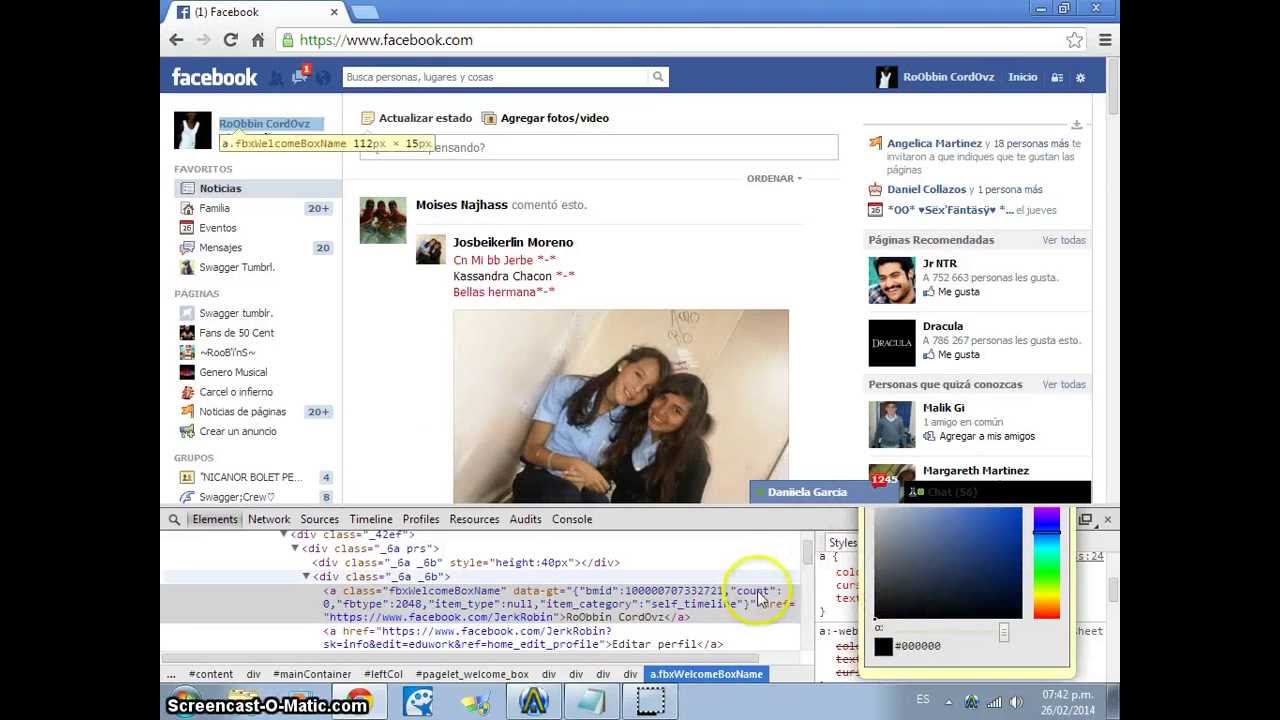The width and height of the screenshot is (1280, 720).
Task: Open Facebook messages icon with notification badge
Action: pos(299,77)
